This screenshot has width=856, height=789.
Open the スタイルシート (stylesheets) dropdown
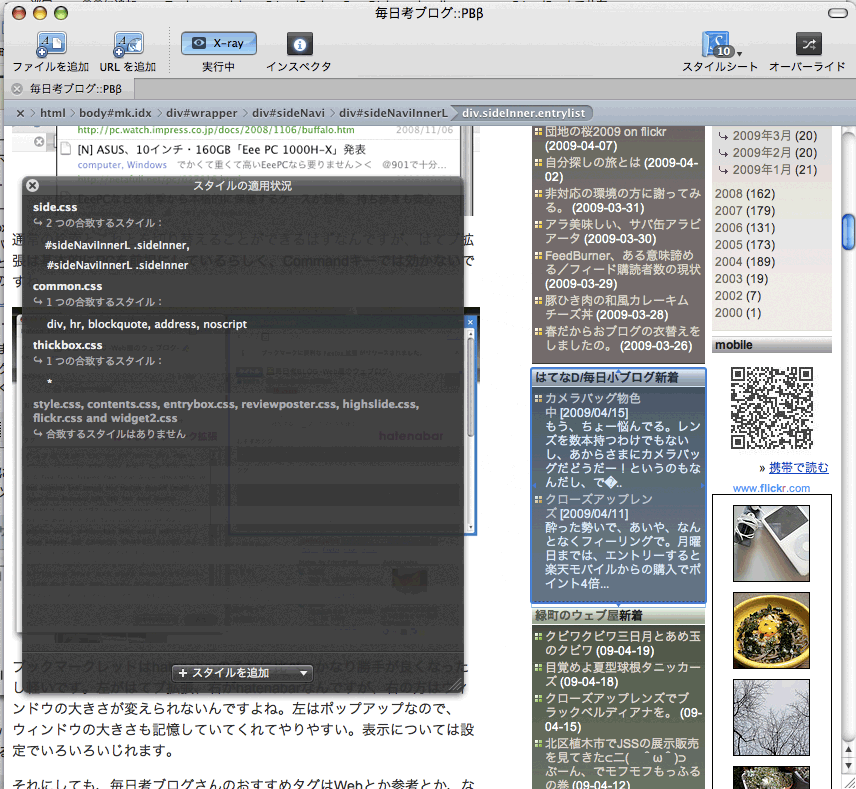pyautogui.click(x=720, y=45)
